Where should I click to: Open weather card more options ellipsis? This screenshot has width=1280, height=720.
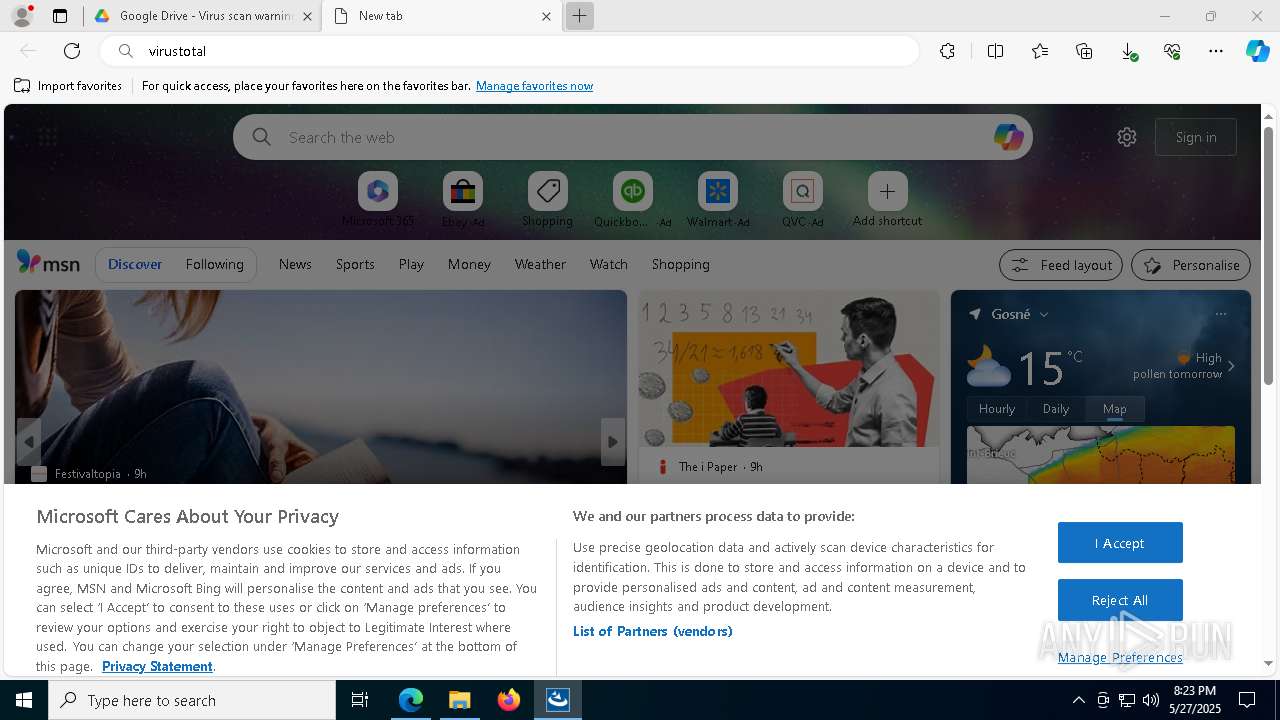click(1220, 314)
